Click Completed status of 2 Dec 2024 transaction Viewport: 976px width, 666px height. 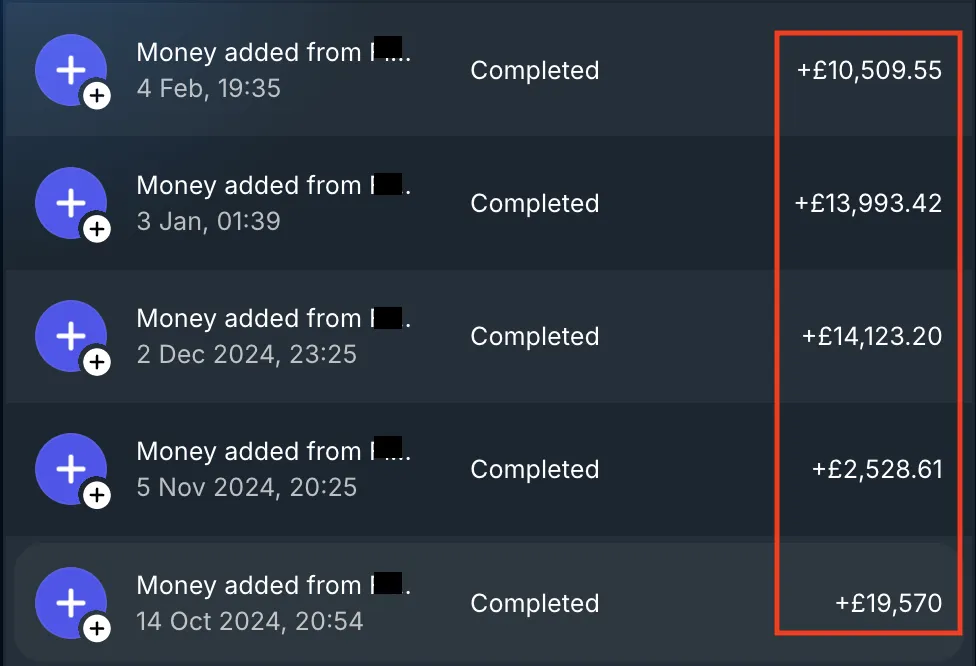click(535, 337)
